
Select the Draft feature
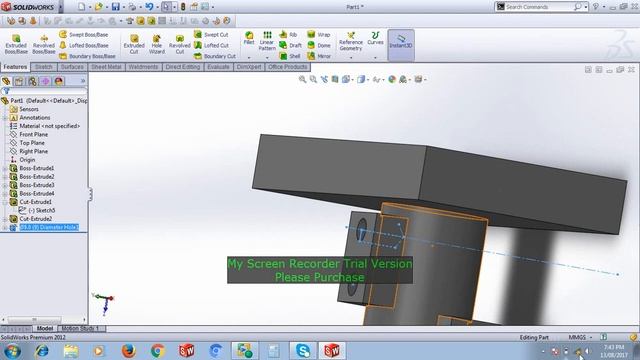coord(291,45)
